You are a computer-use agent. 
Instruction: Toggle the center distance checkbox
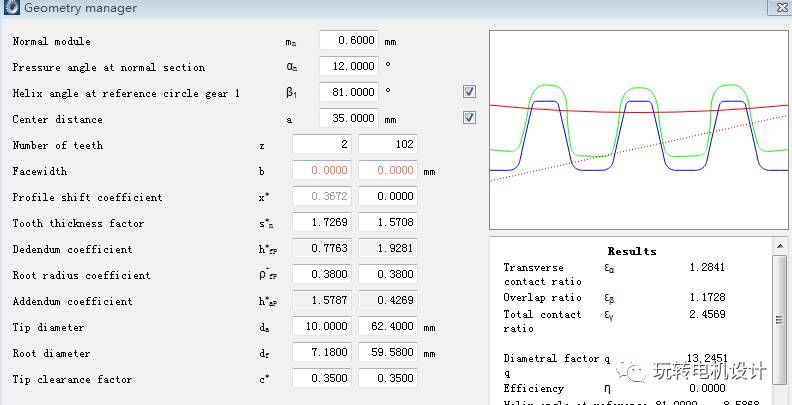pyautogui.click(x=469, y=118)
